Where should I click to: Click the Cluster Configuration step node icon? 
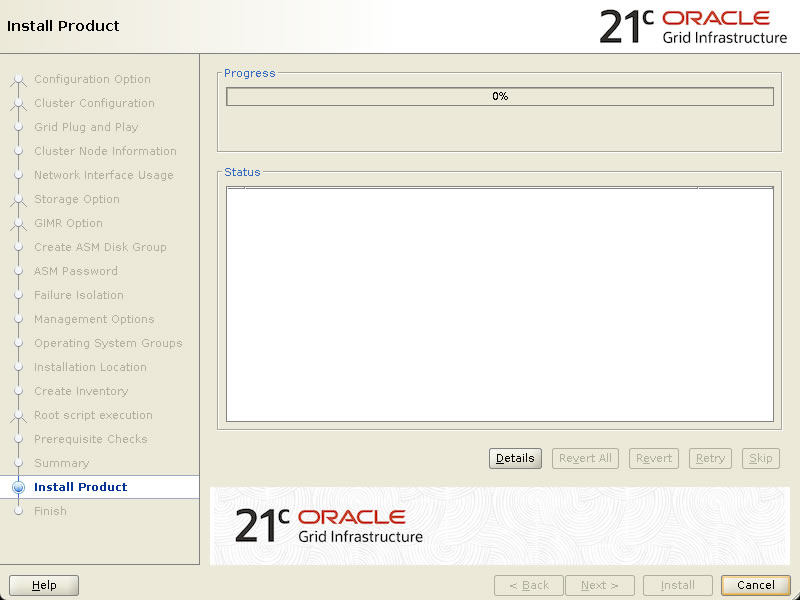click(18, 103)
